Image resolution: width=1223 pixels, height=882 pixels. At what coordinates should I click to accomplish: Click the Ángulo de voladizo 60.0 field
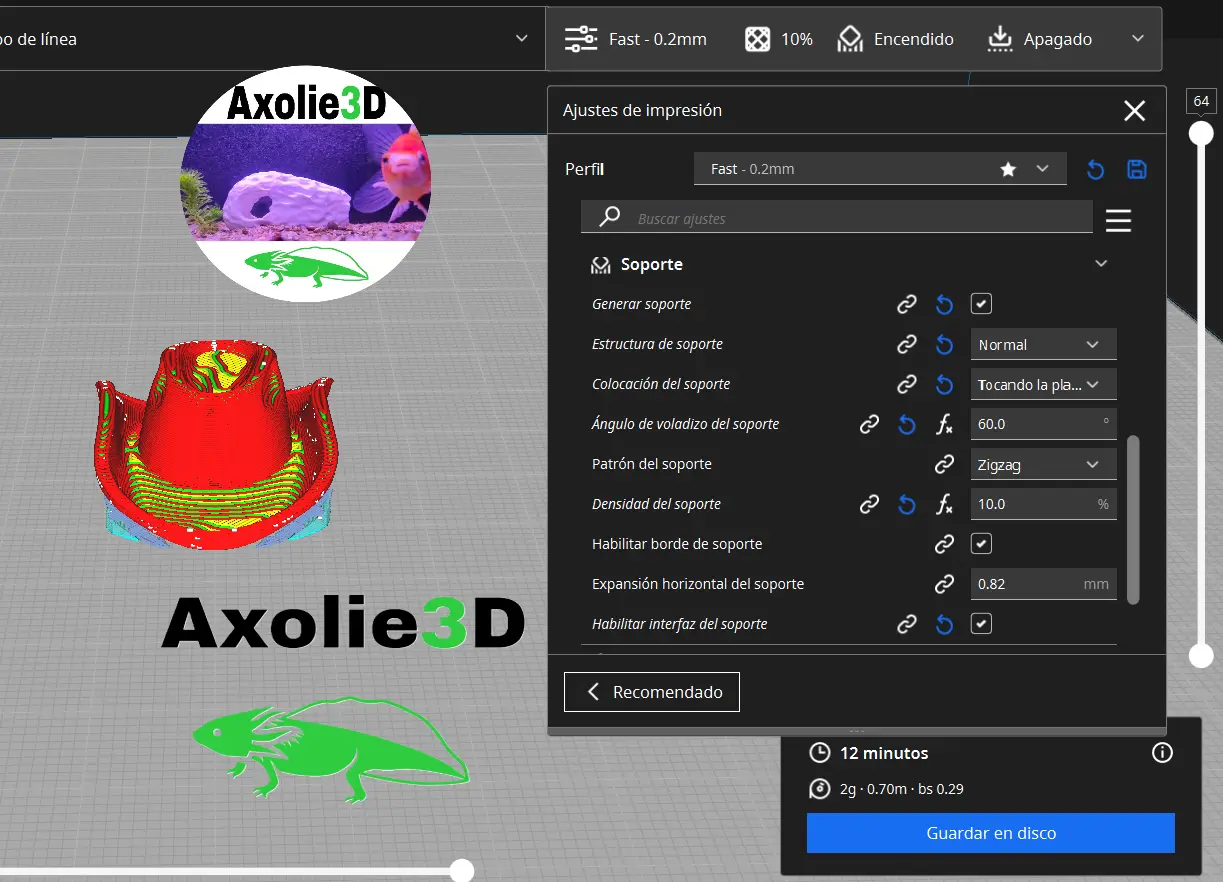pos(1043,424)
